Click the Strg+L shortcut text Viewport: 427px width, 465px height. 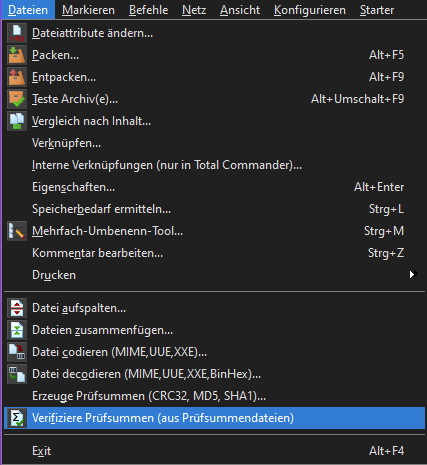click(386, 209)
